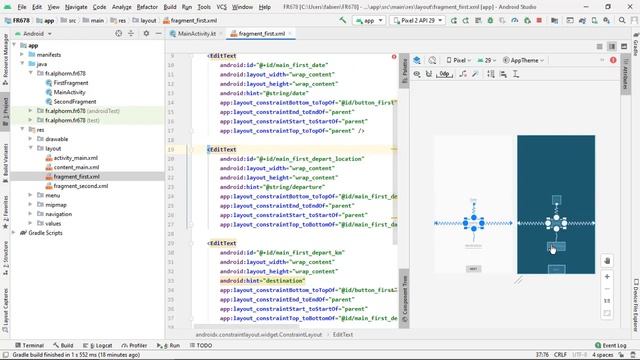Open the Refactor menu

click(147, 7)
